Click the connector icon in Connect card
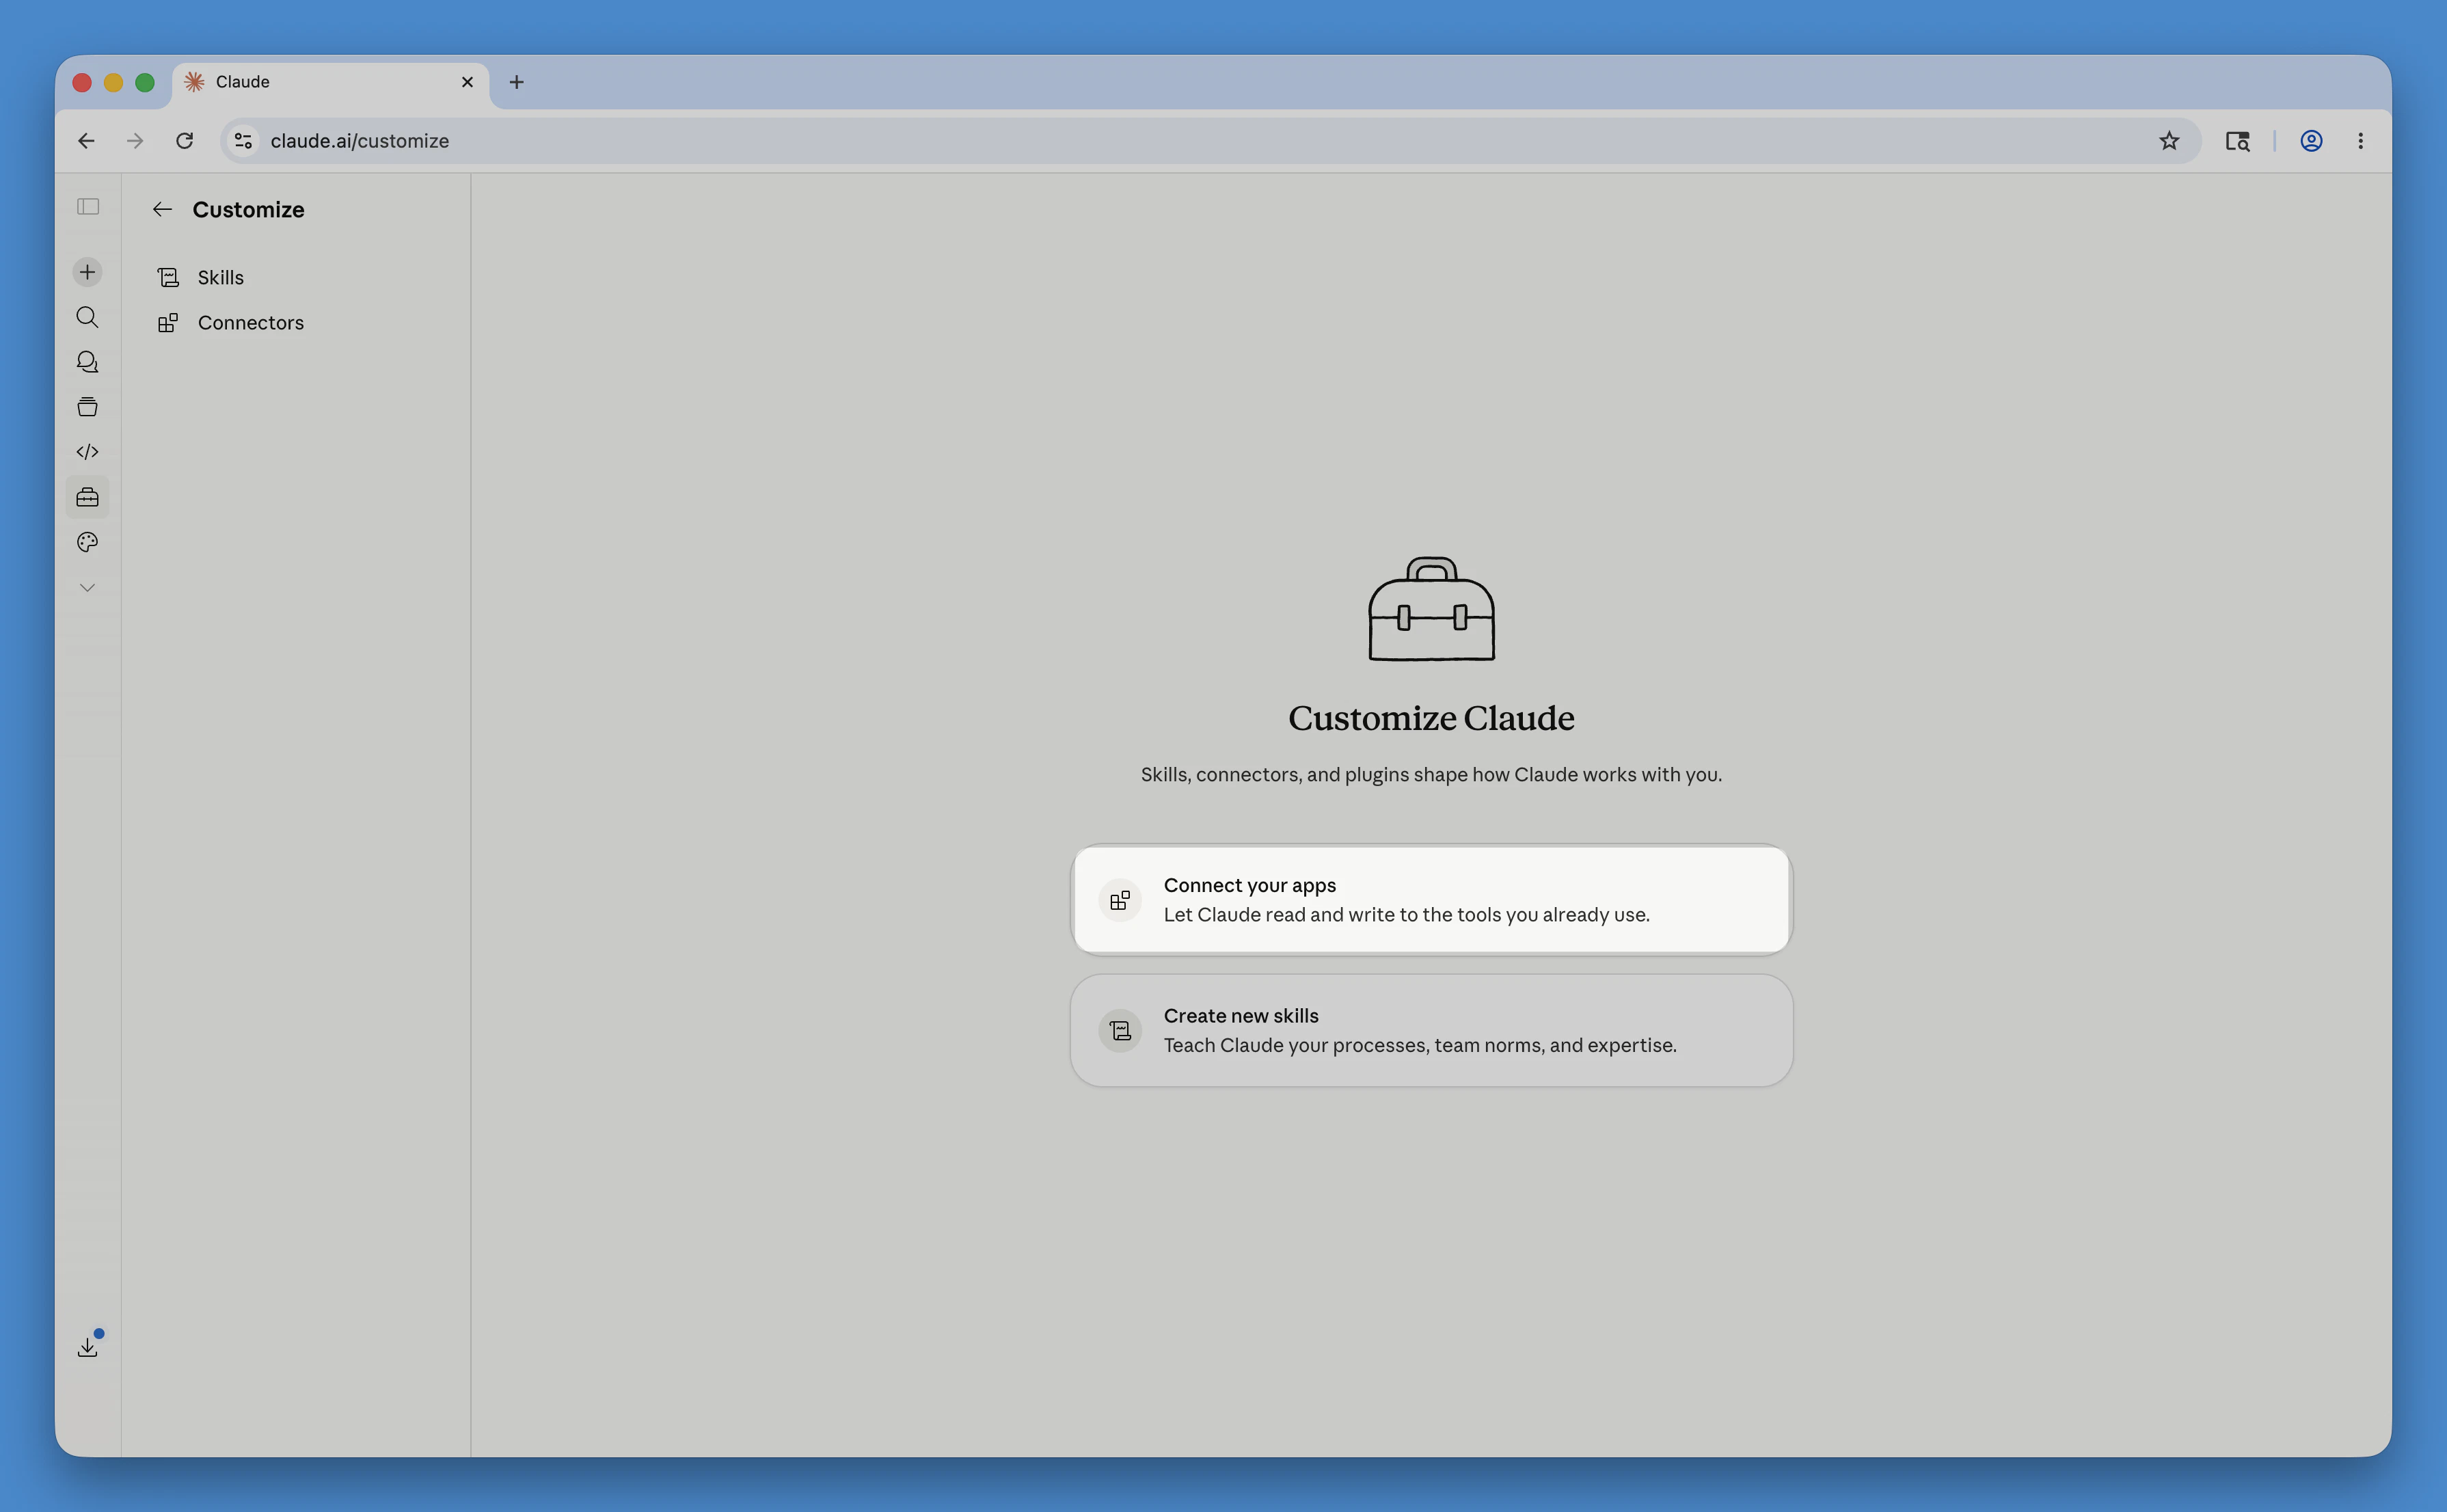 (x=1120, y=900)
